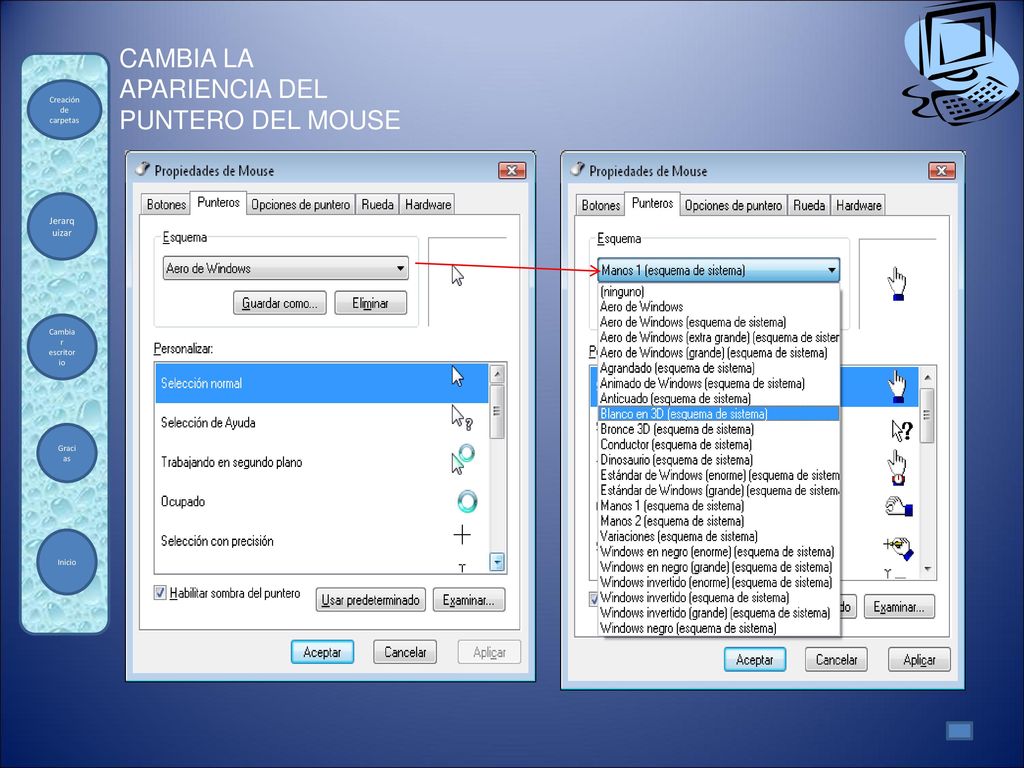Select Selección con precisión row
The image size is (1024, 768).
click(x=321, y=541)
